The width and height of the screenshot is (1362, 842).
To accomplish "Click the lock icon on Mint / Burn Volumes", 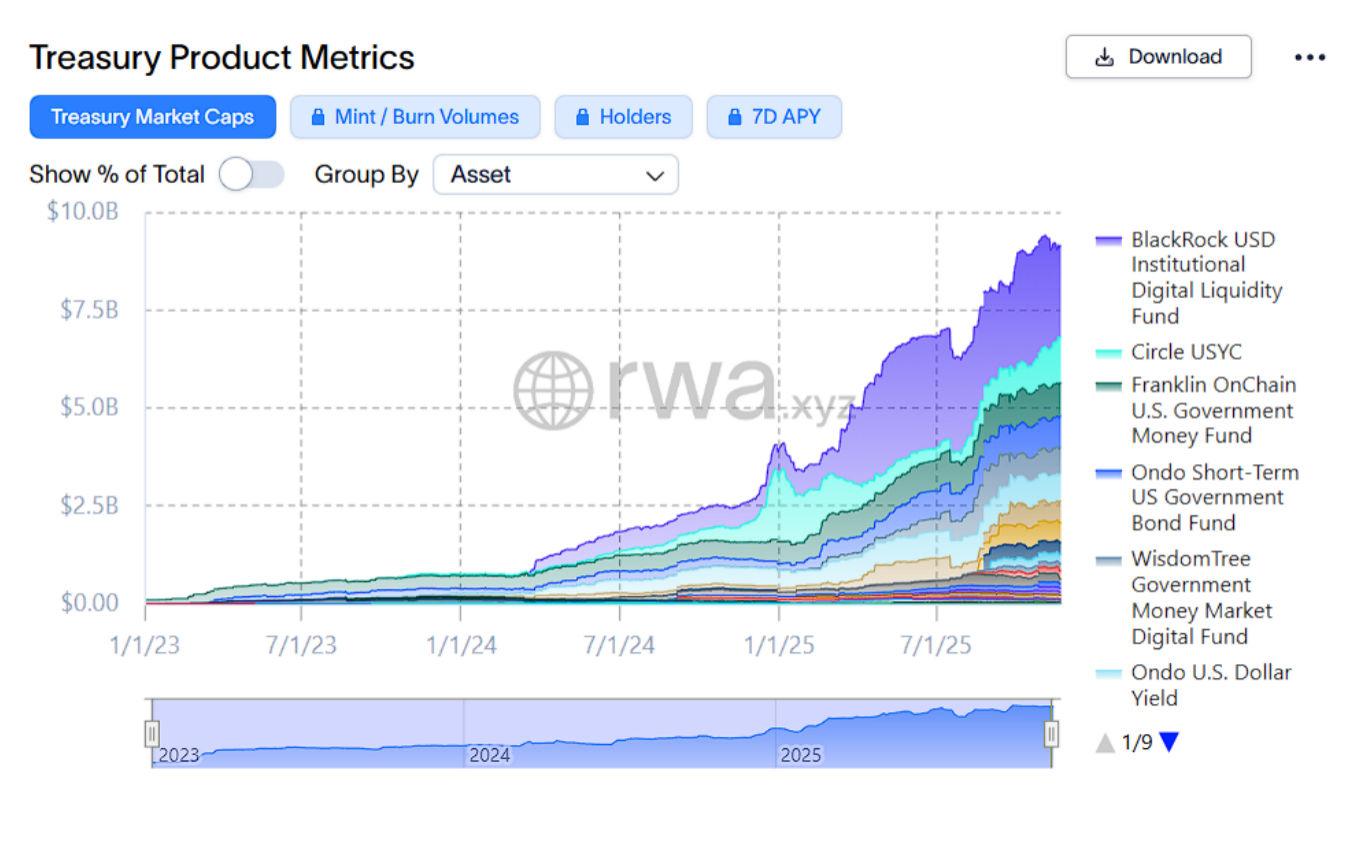I will click(317, 117).
